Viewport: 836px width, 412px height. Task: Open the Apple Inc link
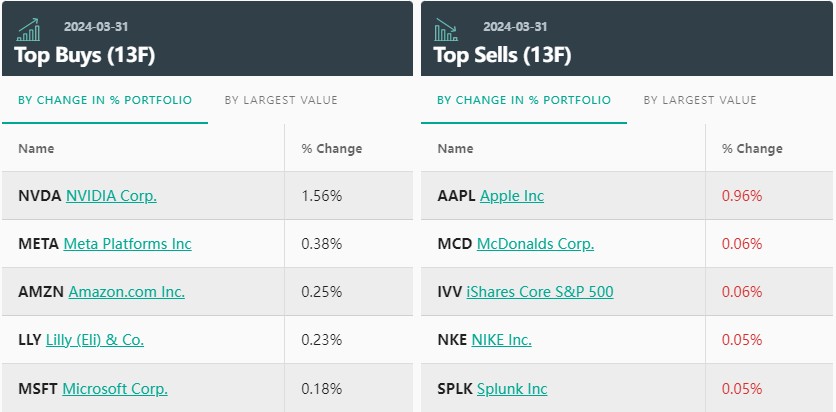[x=512, y=196]
